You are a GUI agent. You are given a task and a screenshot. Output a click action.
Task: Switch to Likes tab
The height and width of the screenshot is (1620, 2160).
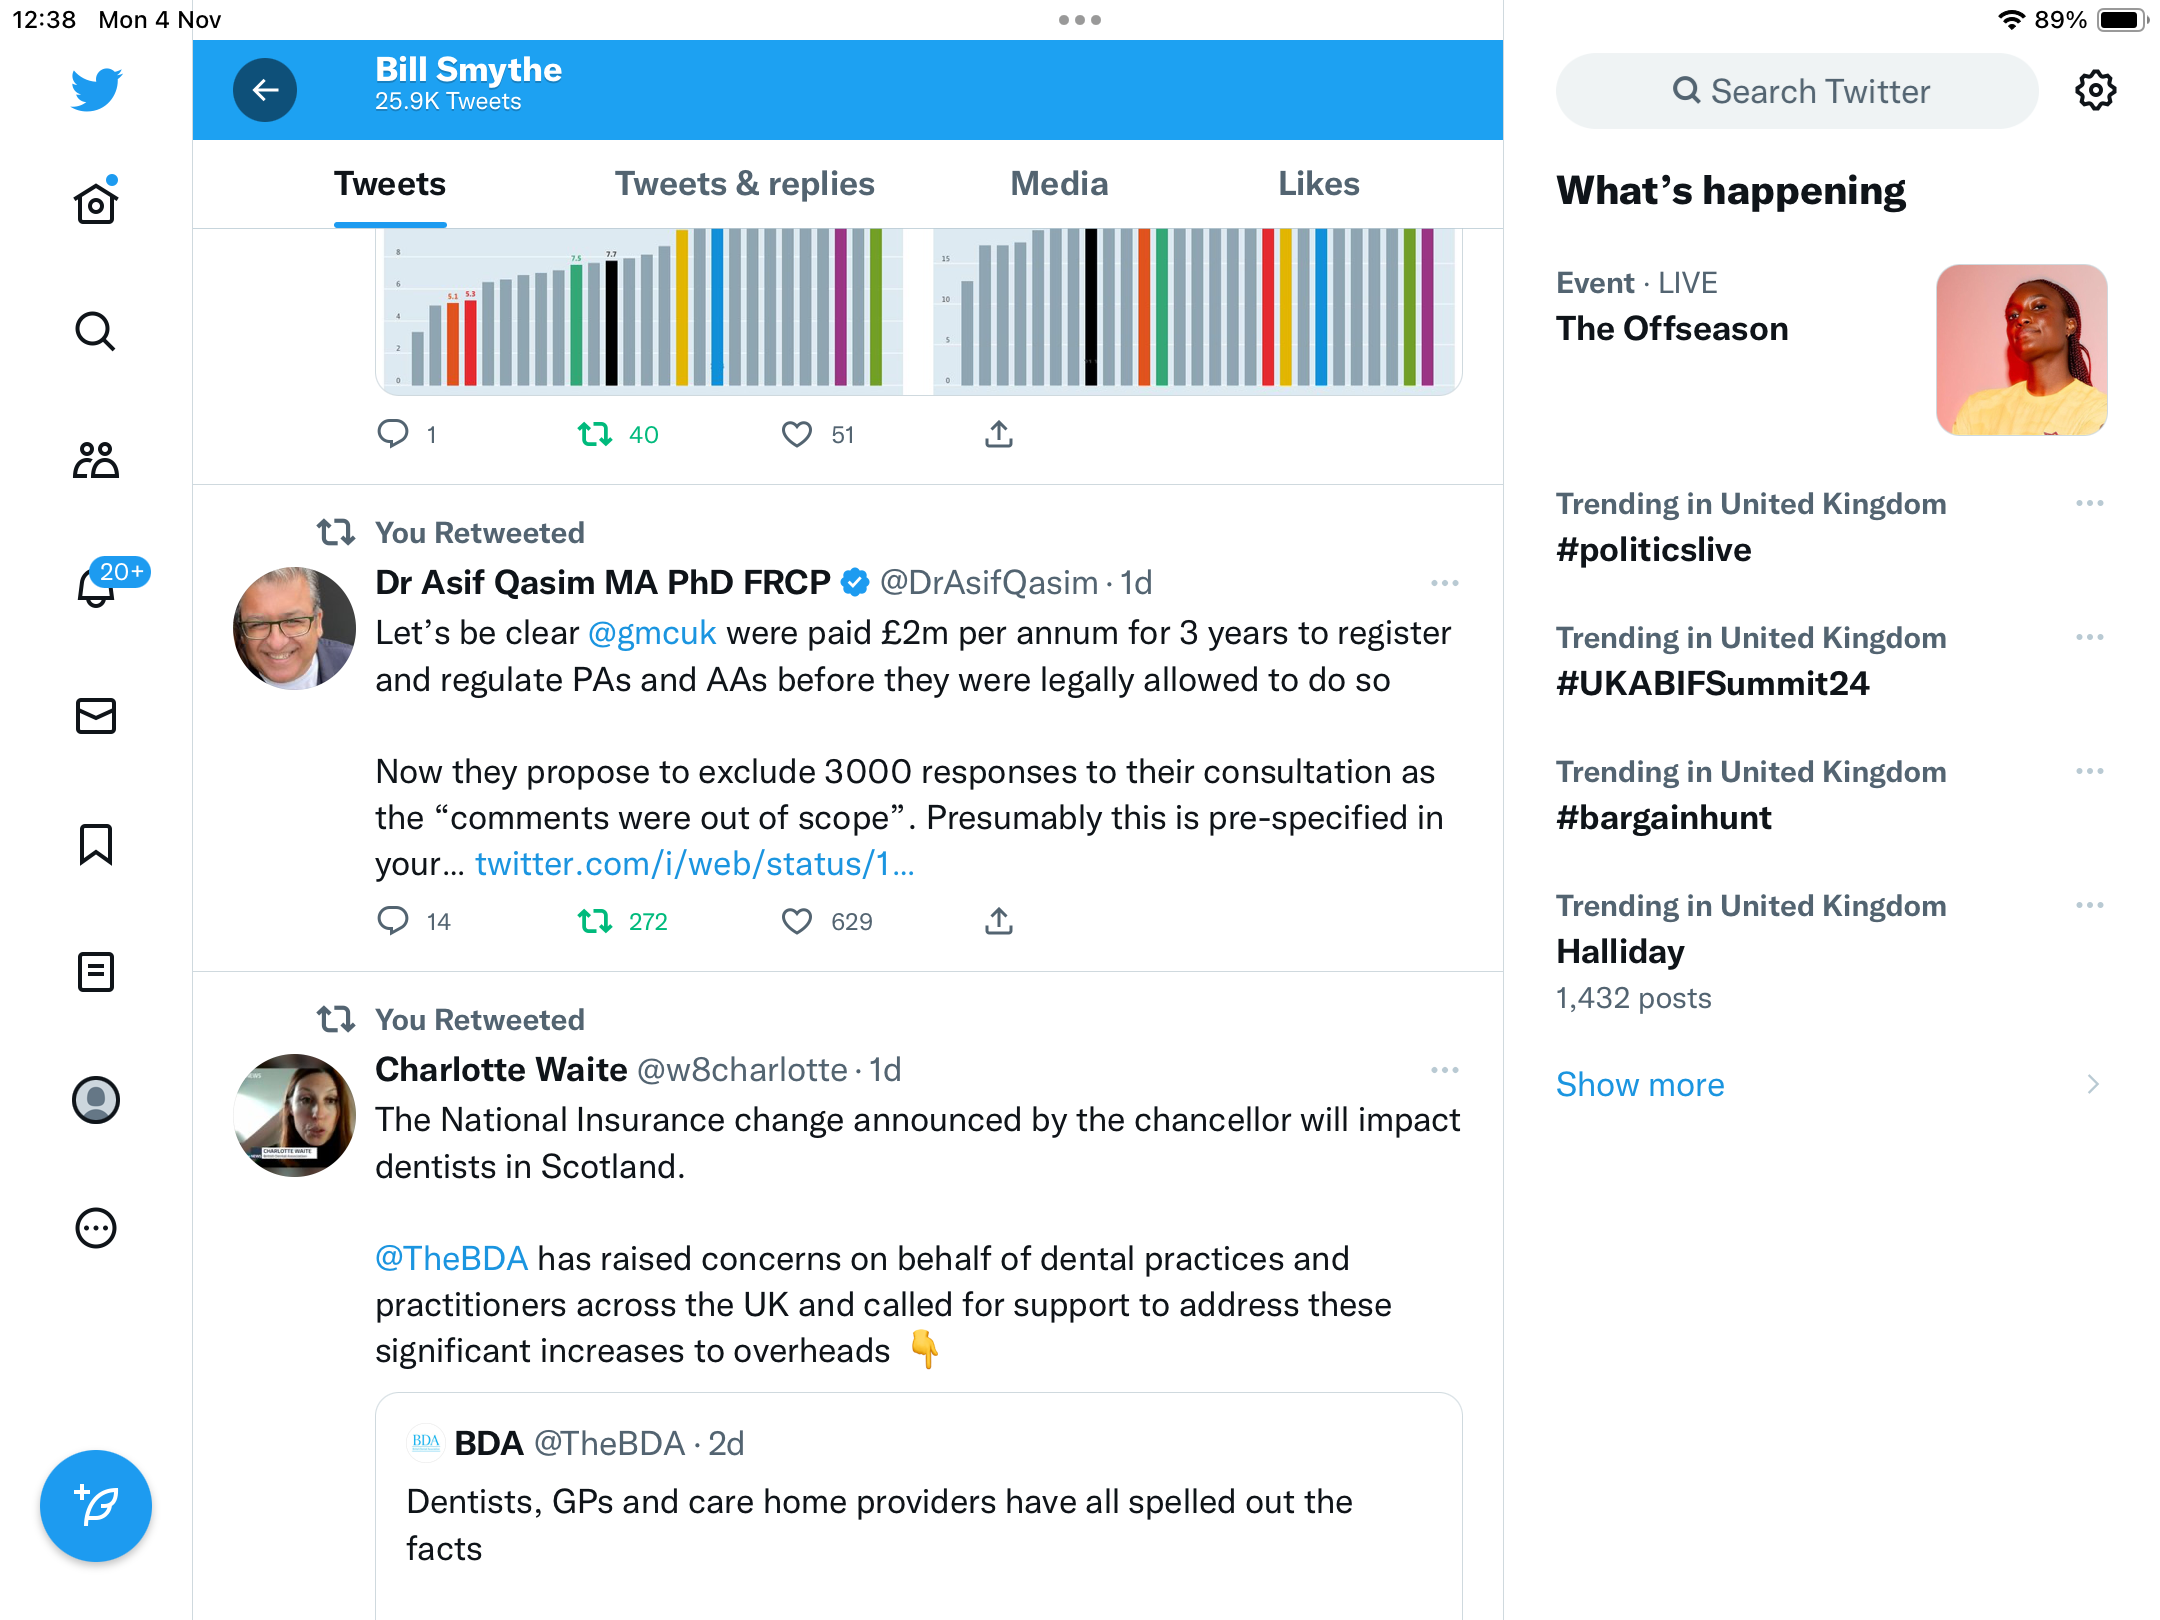click(x=1318, y=184)
